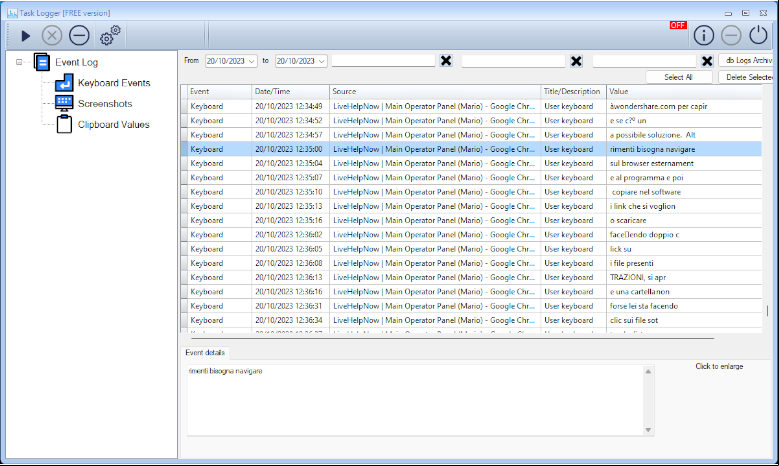Image resolution: width=779 pixels, height=466 pixels.
Task: Select the row 'o scaricare'
Action: click(471, 221)
